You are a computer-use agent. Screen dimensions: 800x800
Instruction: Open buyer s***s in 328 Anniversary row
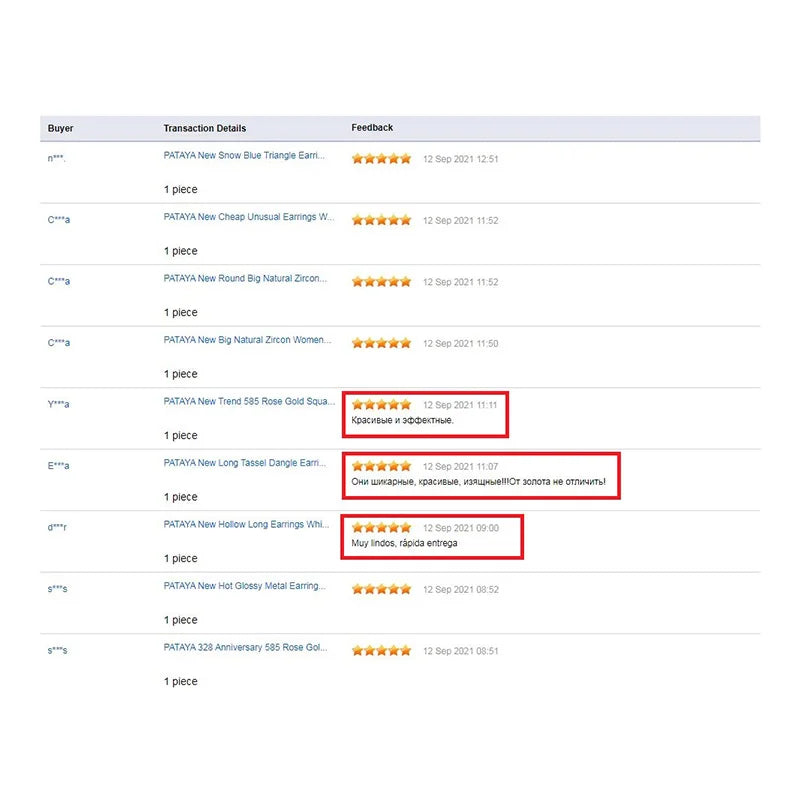57,650
